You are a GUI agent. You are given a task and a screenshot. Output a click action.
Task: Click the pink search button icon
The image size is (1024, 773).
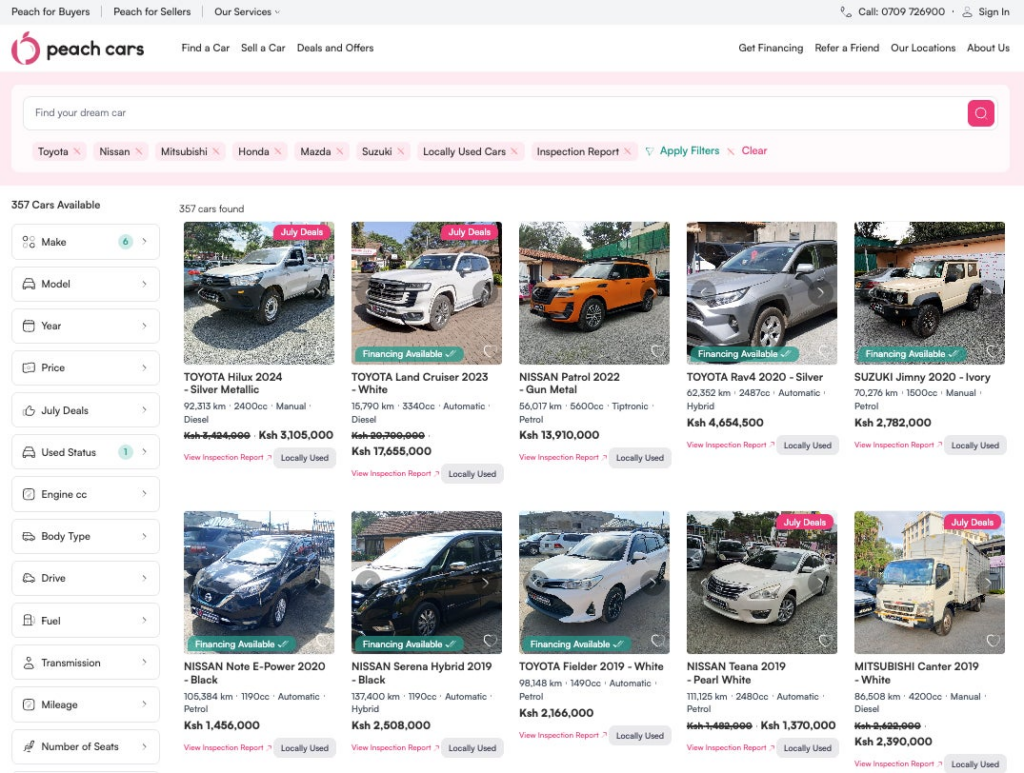click(x=980, y=113)
